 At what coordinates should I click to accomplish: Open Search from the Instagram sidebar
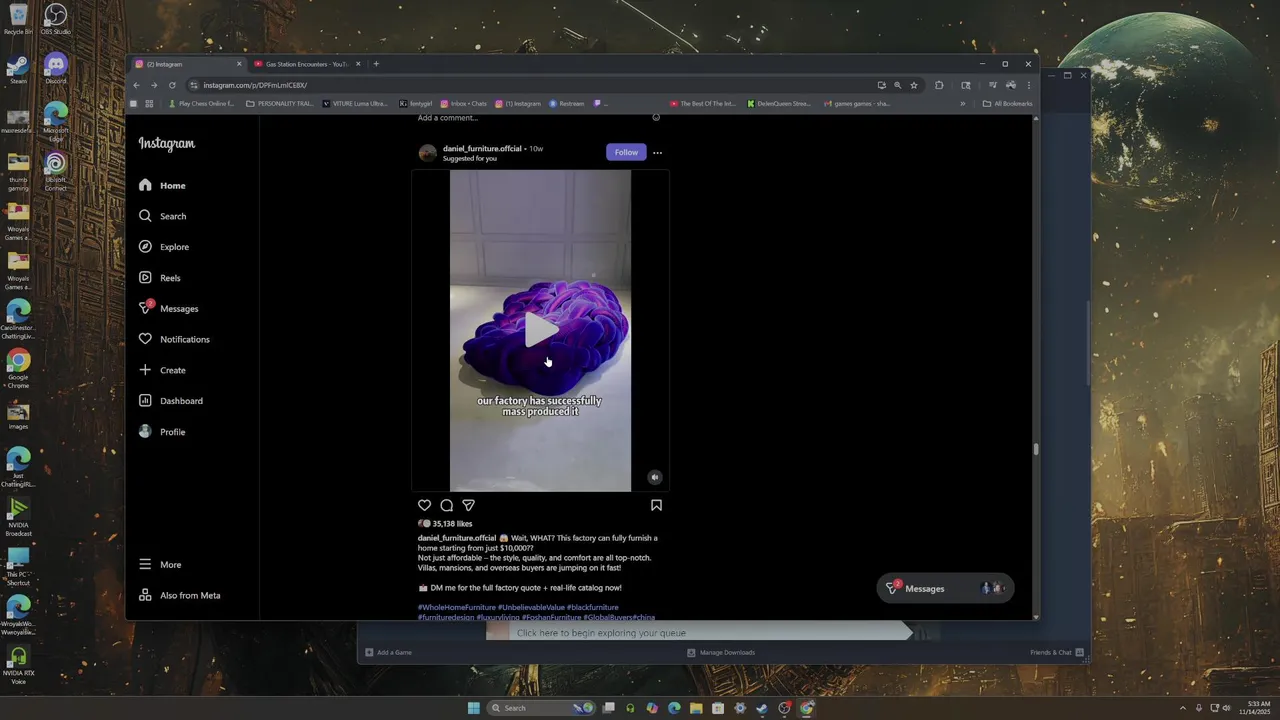click(x=162, y=216)
